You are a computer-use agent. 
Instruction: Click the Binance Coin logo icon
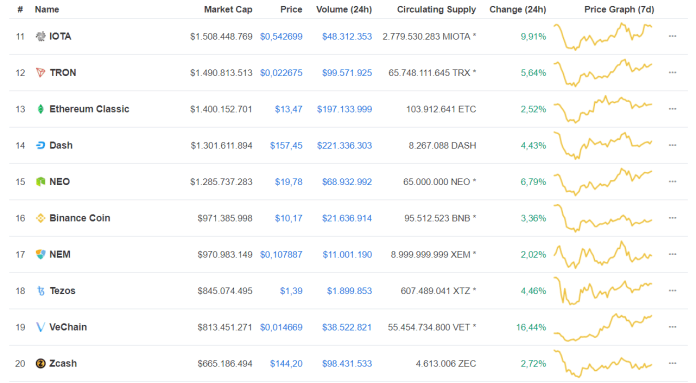click(40, 218)
